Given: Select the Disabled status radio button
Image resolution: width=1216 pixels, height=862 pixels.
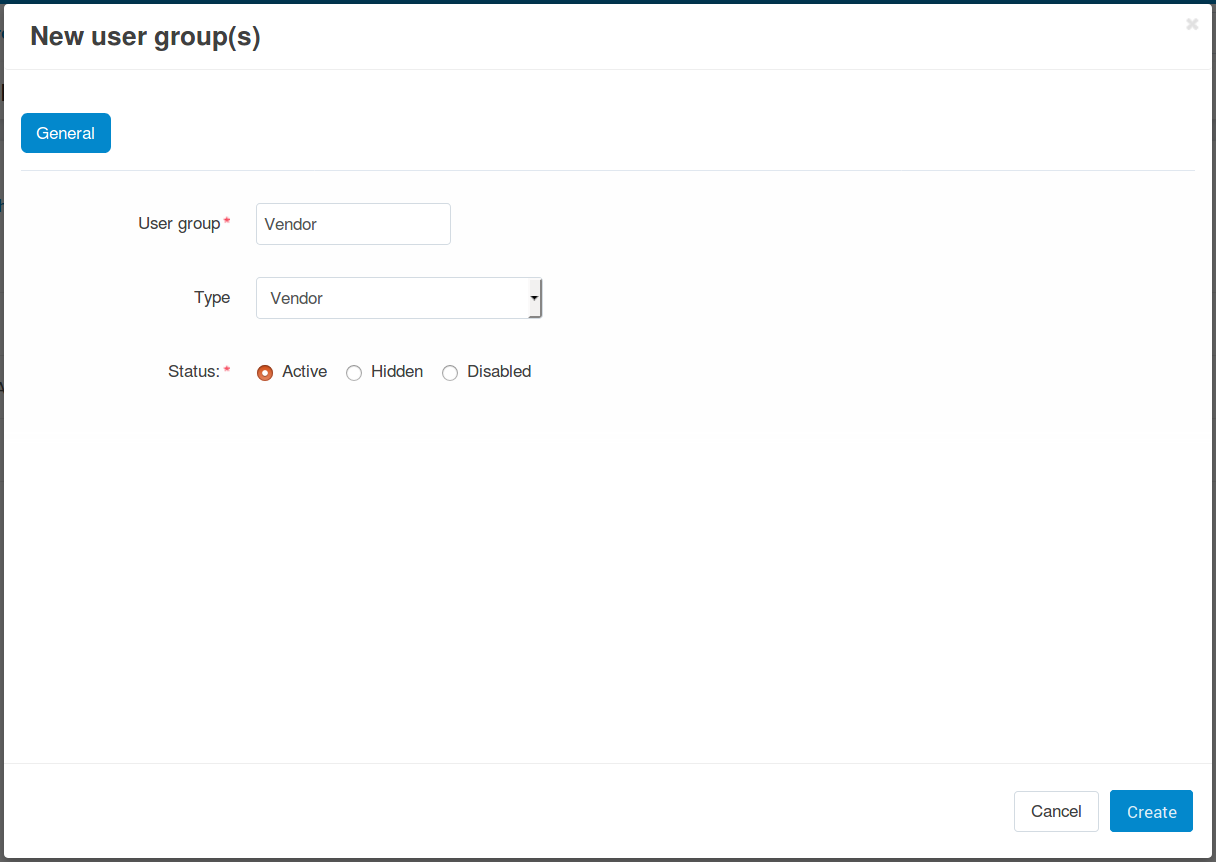Looking at the screenshot, I should tap(450, 373).
